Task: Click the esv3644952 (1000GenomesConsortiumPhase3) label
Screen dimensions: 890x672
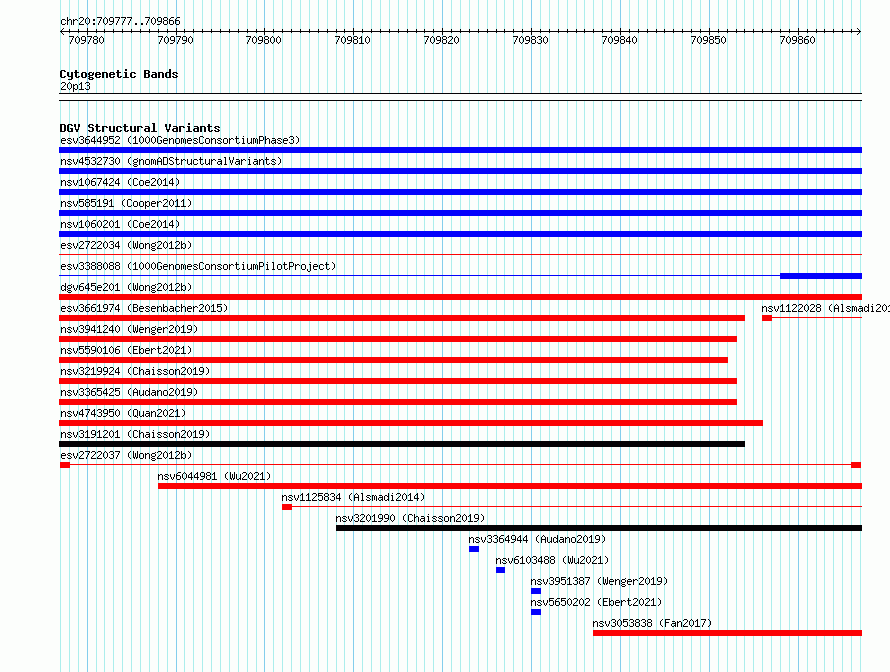Action: pyautogui.click(x=180, y=140)
